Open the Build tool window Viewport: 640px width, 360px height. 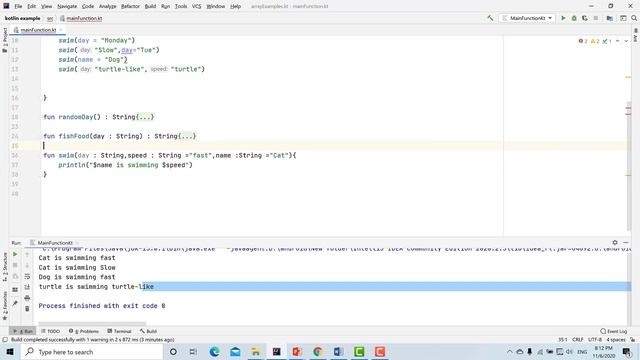pyautogui.click(x=149, y=331)
